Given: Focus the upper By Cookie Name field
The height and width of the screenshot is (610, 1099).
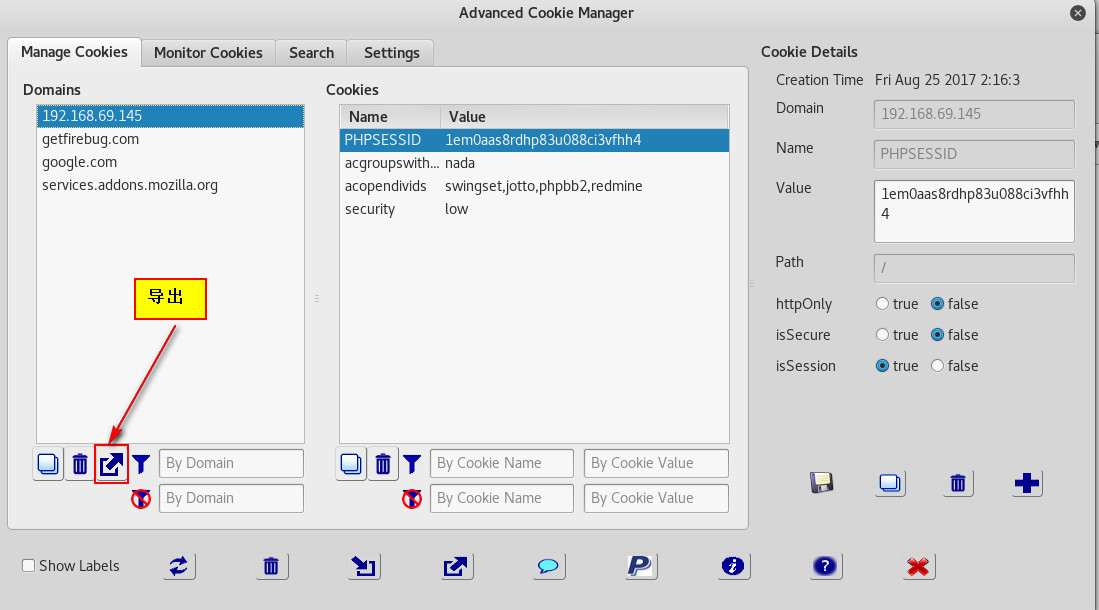Looking at the screenshot, I should [502, 463].
